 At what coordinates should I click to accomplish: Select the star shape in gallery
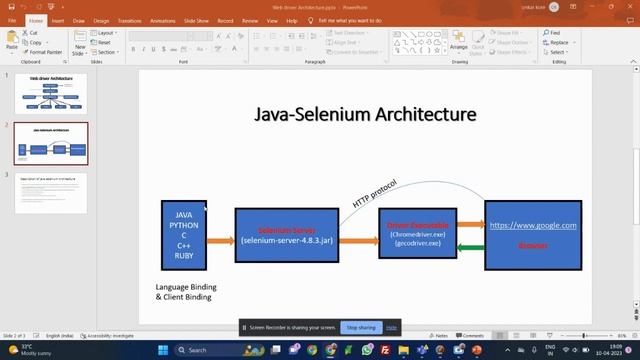click(x=437, y=51)
